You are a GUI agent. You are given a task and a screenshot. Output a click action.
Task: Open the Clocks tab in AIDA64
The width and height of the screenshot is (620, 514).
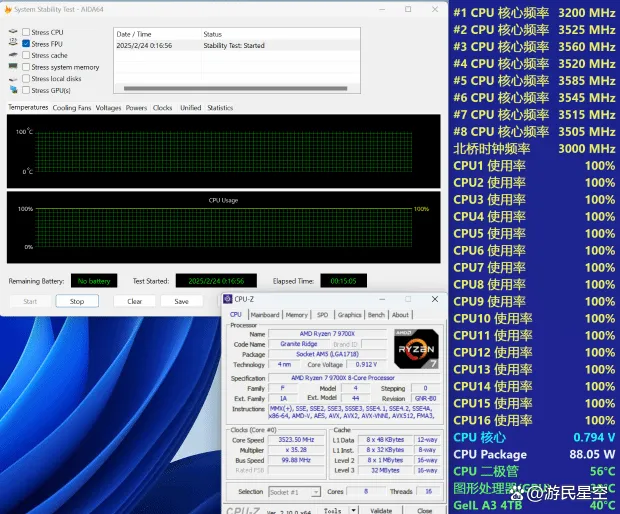(x=163, y=108)
